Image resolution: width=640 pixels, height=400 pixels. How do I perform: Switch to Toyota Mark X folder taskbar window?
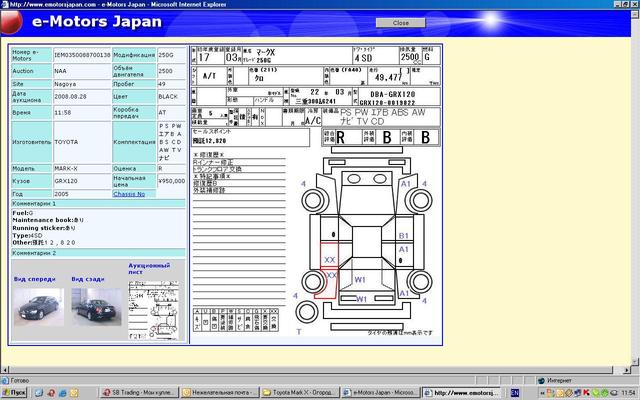tap(300, 393)
